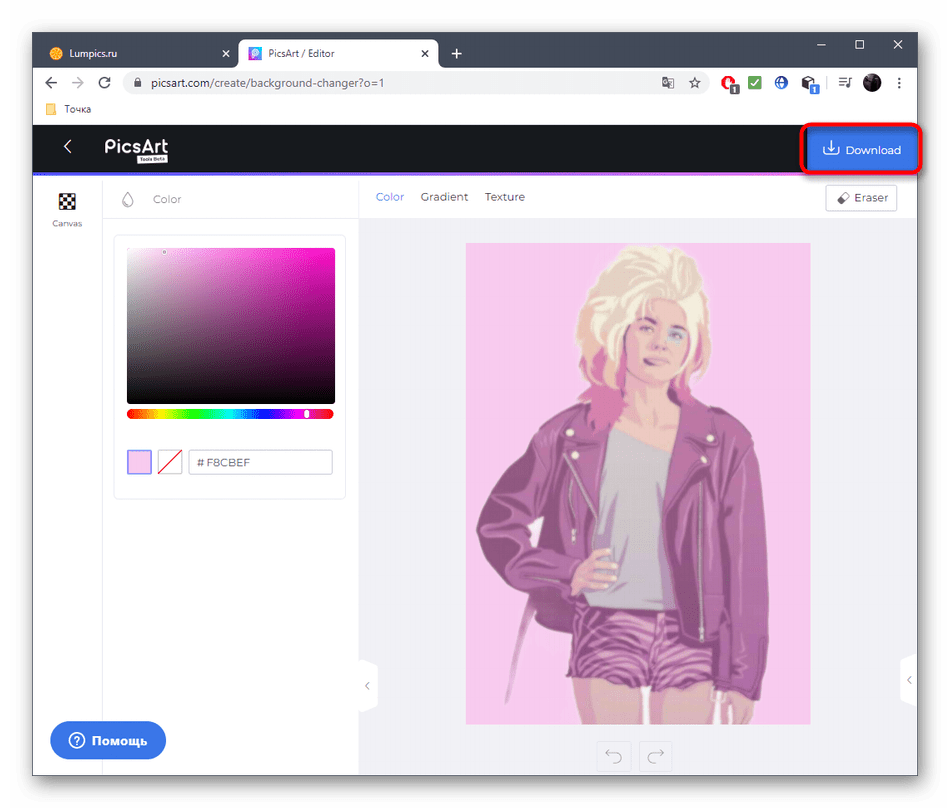Switch to the Texture tab
The image size is (950, 808).
505,197
